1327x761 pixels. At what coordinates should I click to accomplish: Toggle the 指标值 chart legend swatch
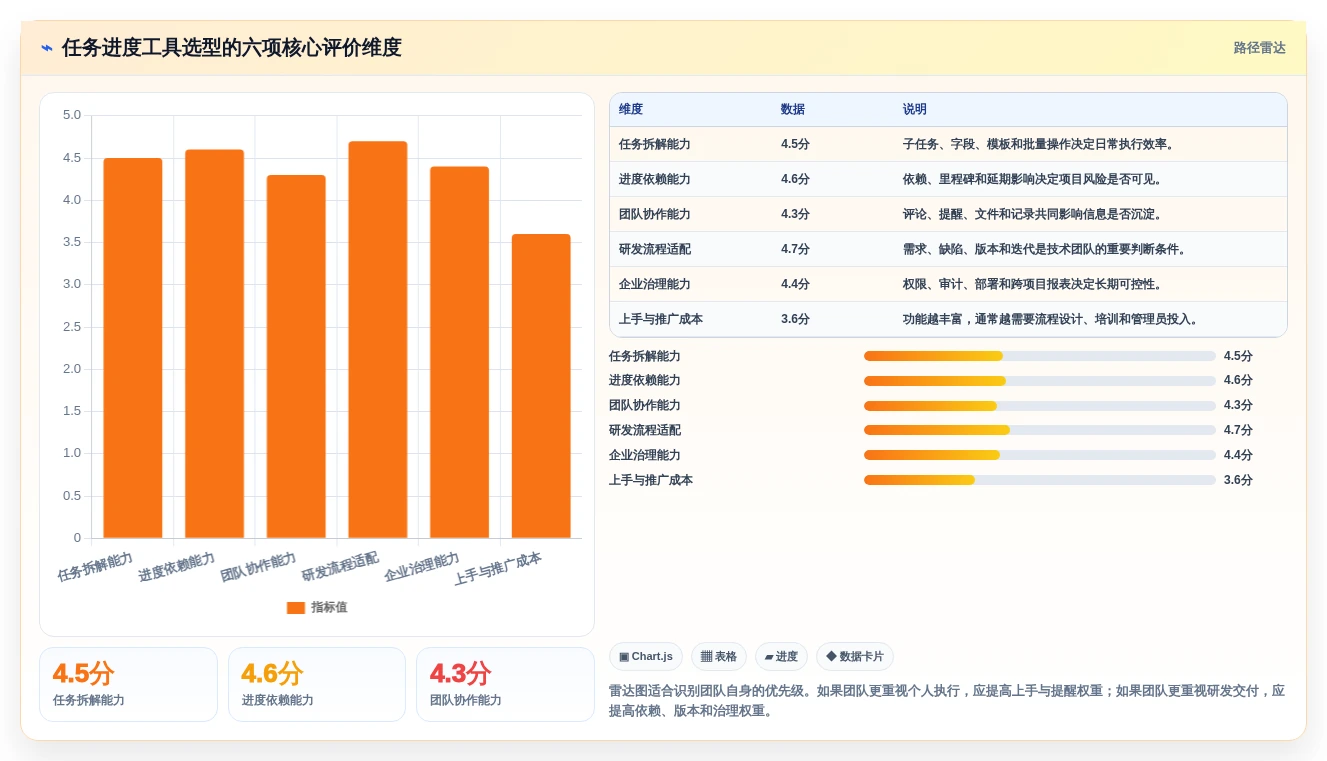(x=296, y=607)
